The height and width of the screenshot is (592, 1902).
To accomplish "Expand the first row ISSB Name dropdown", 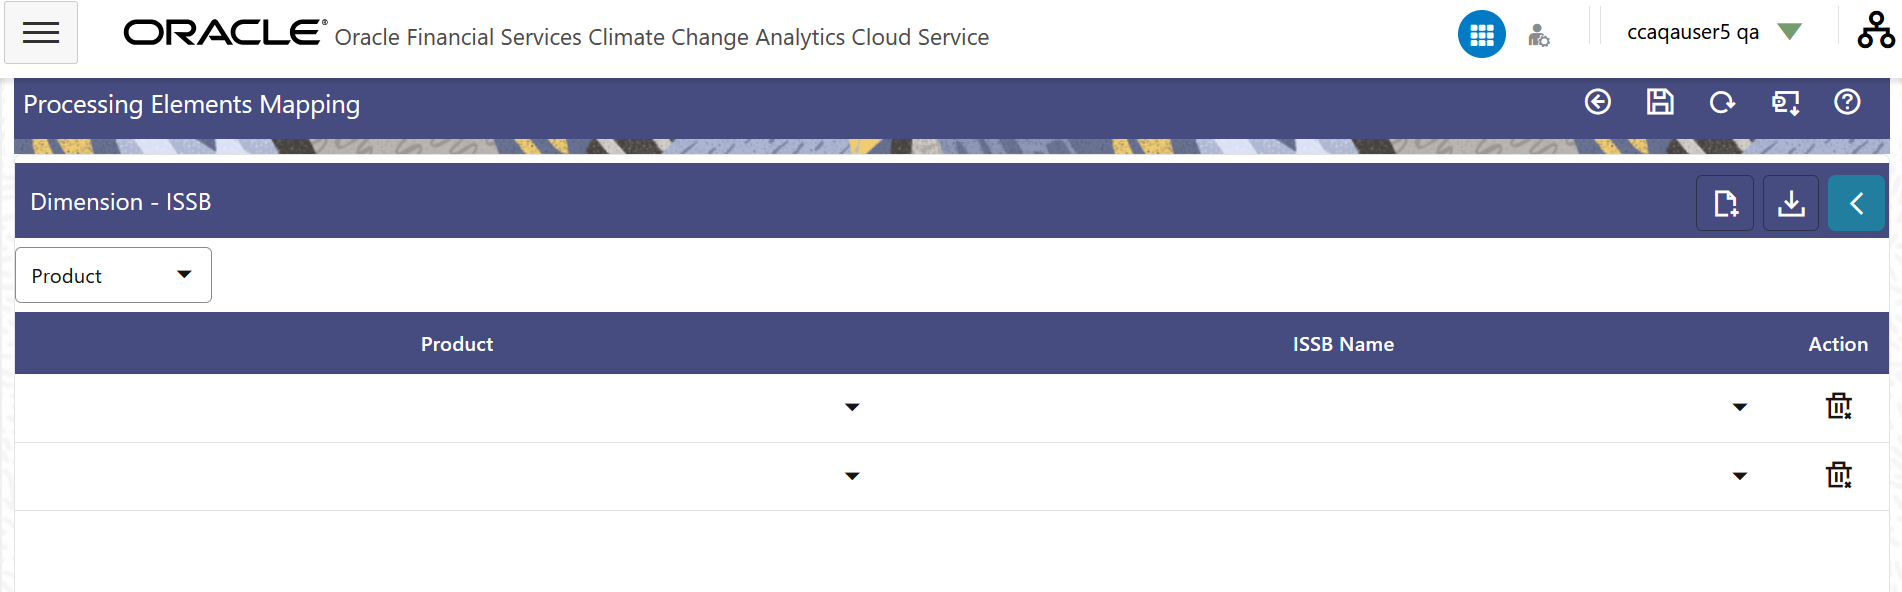I will [1740, 407].
